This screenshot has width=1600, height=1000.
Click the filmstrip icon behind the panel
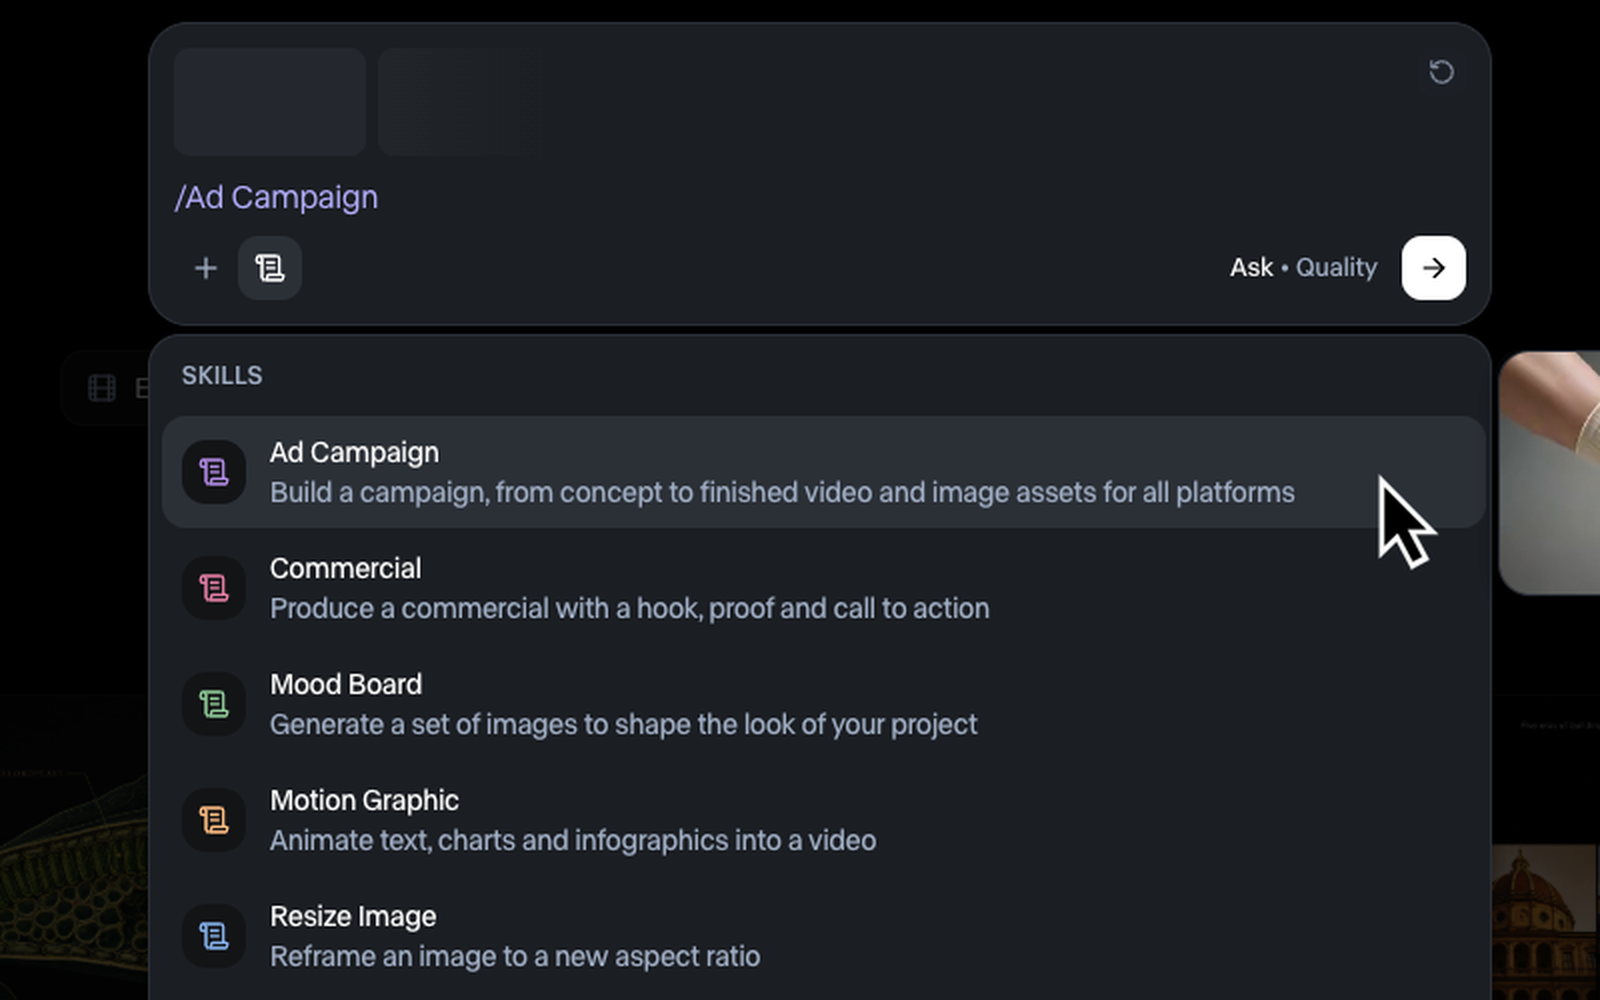(x=102, y=388)
